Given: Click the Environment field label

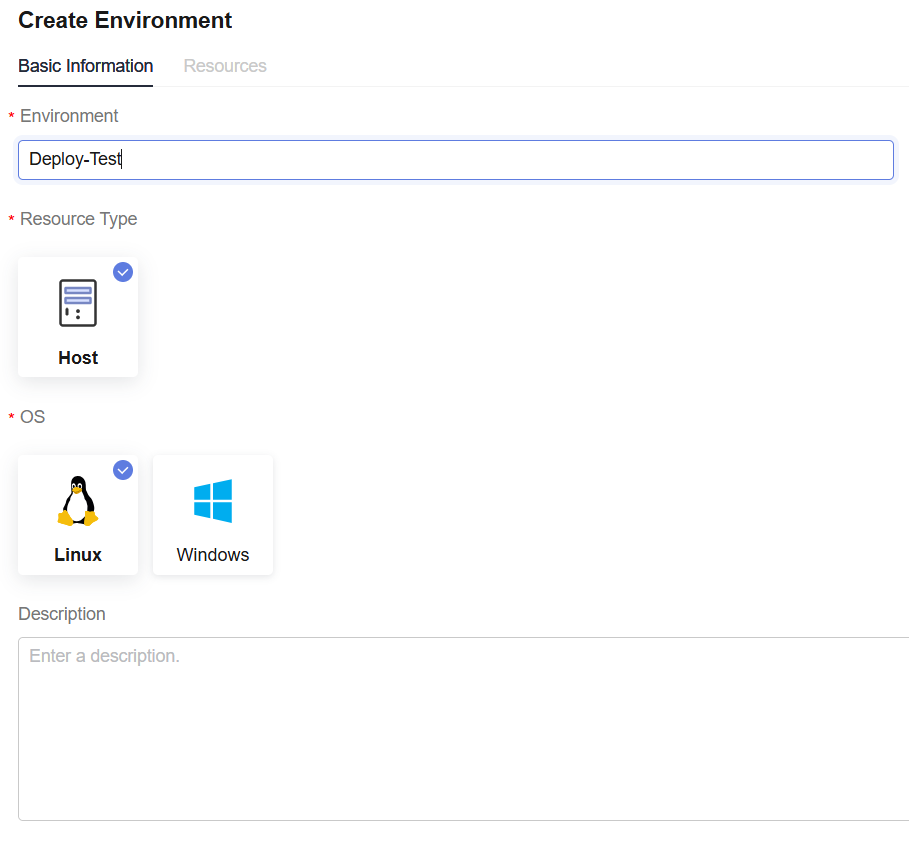Looking at the screenshot, I should 69,116.
